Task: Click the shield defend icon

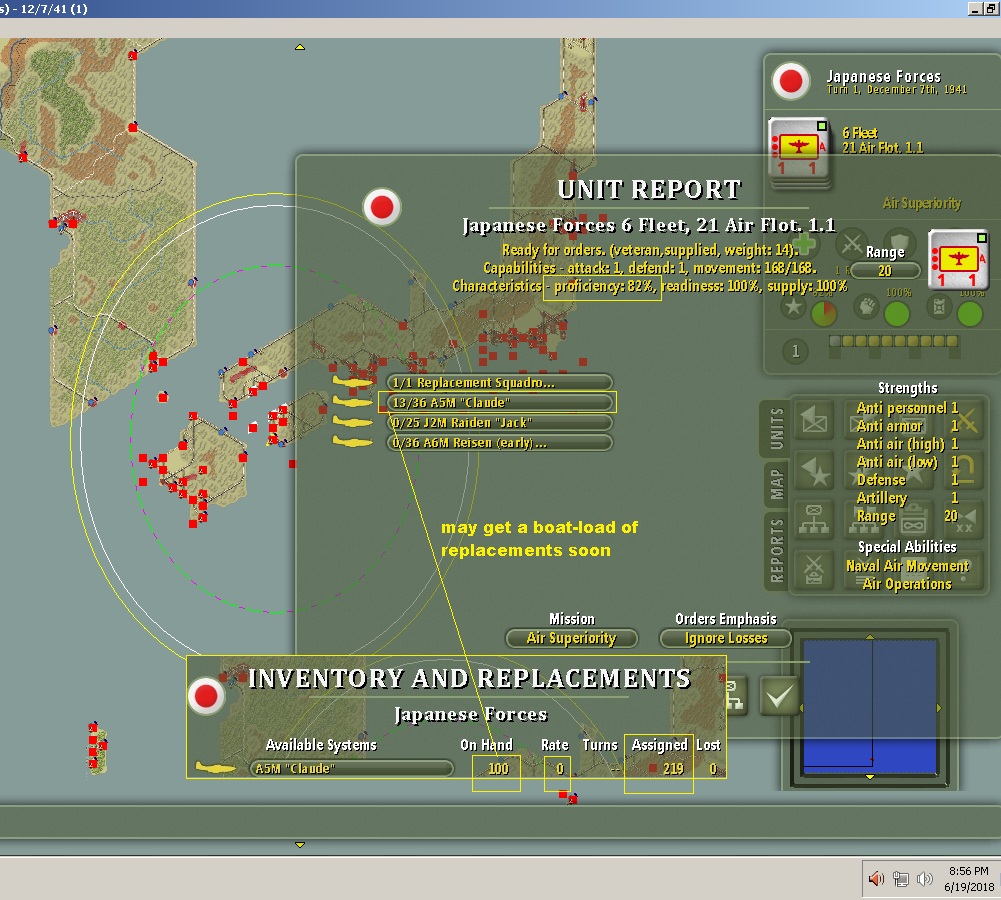Action: click(900, 243)
